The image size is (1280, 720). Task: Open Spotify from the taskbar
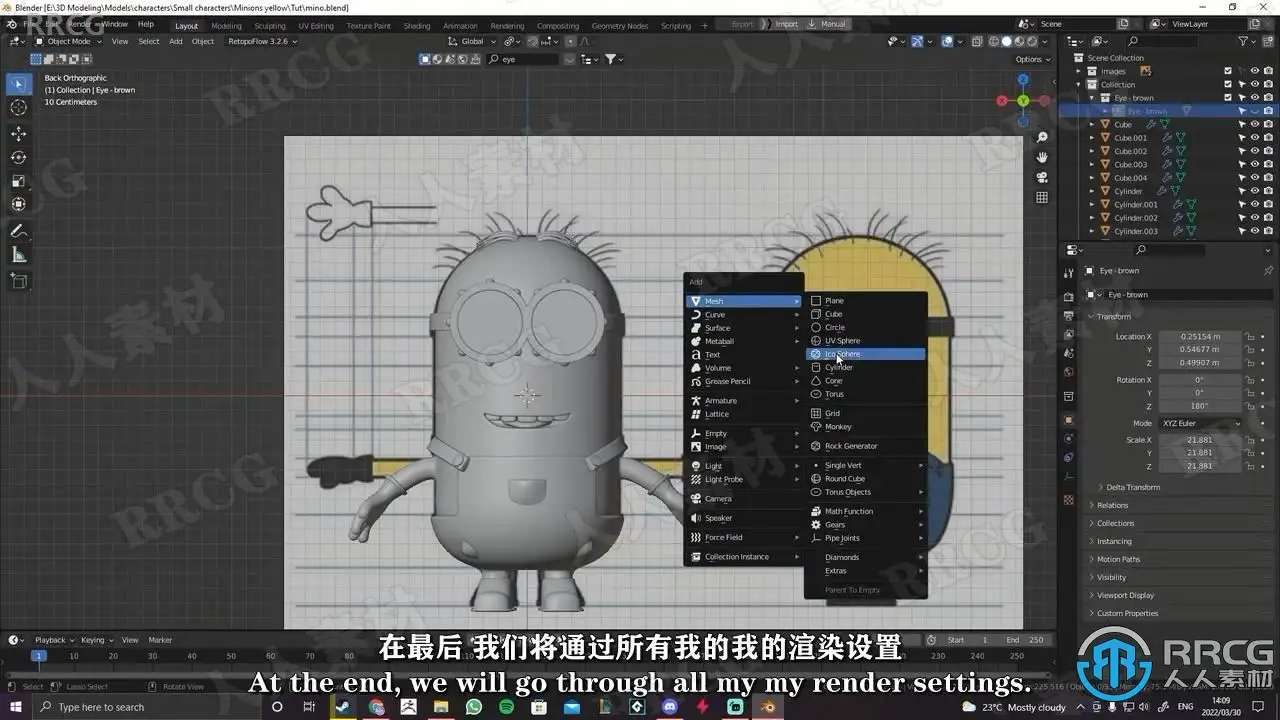506,707
